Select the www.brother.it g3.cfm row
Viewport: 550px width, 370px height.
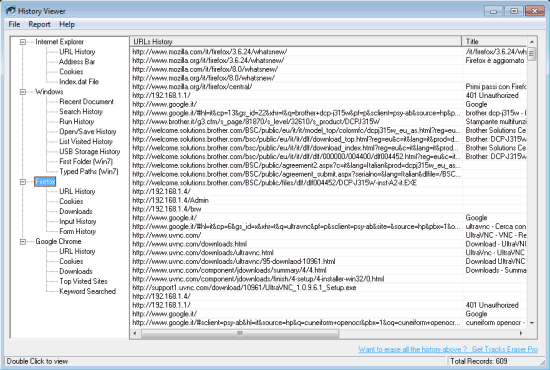(x=328, y=122)
